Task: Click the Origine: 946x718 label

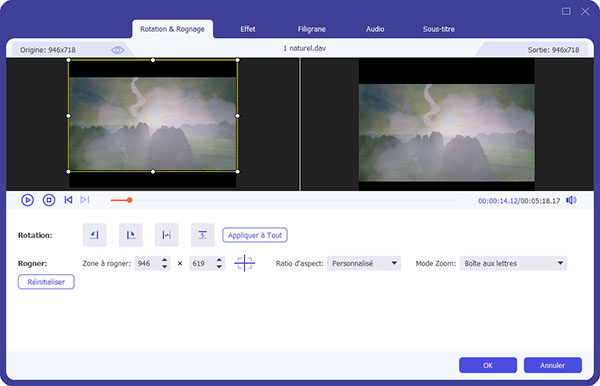Action: pos(48,50)
